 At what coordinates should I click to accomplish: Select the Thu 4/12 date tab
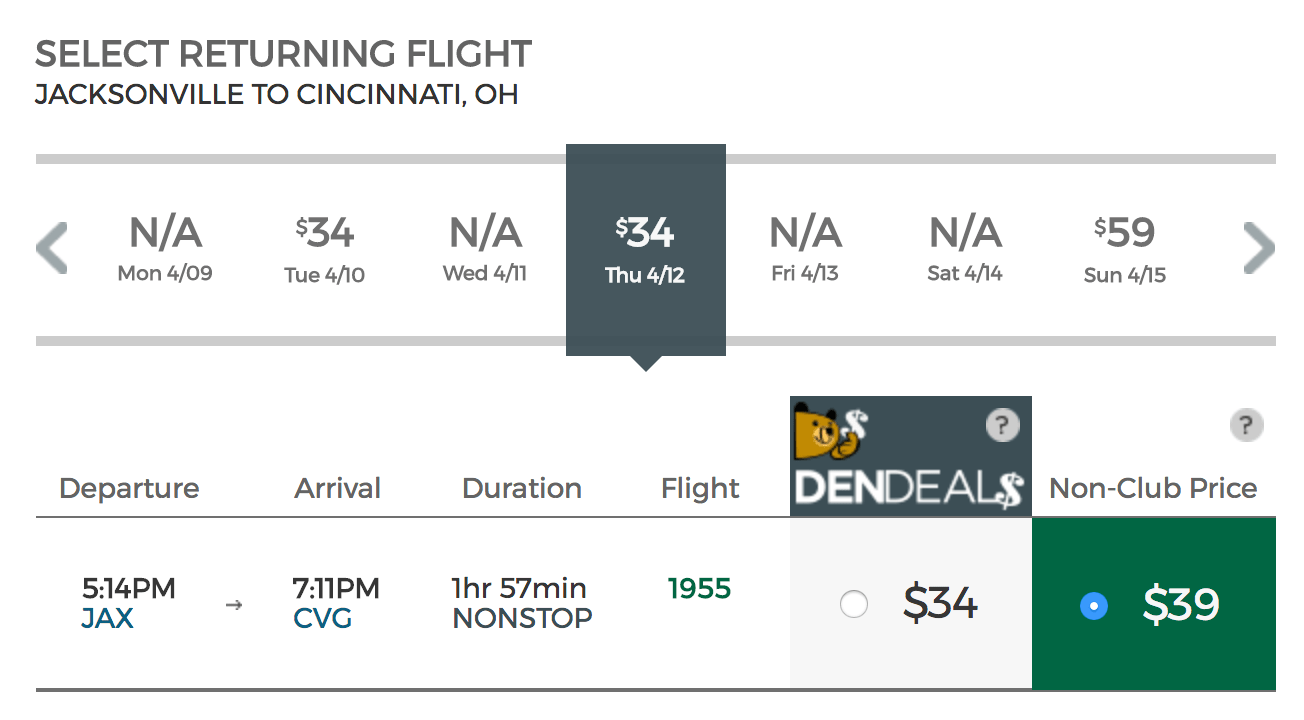pos(645,248)
